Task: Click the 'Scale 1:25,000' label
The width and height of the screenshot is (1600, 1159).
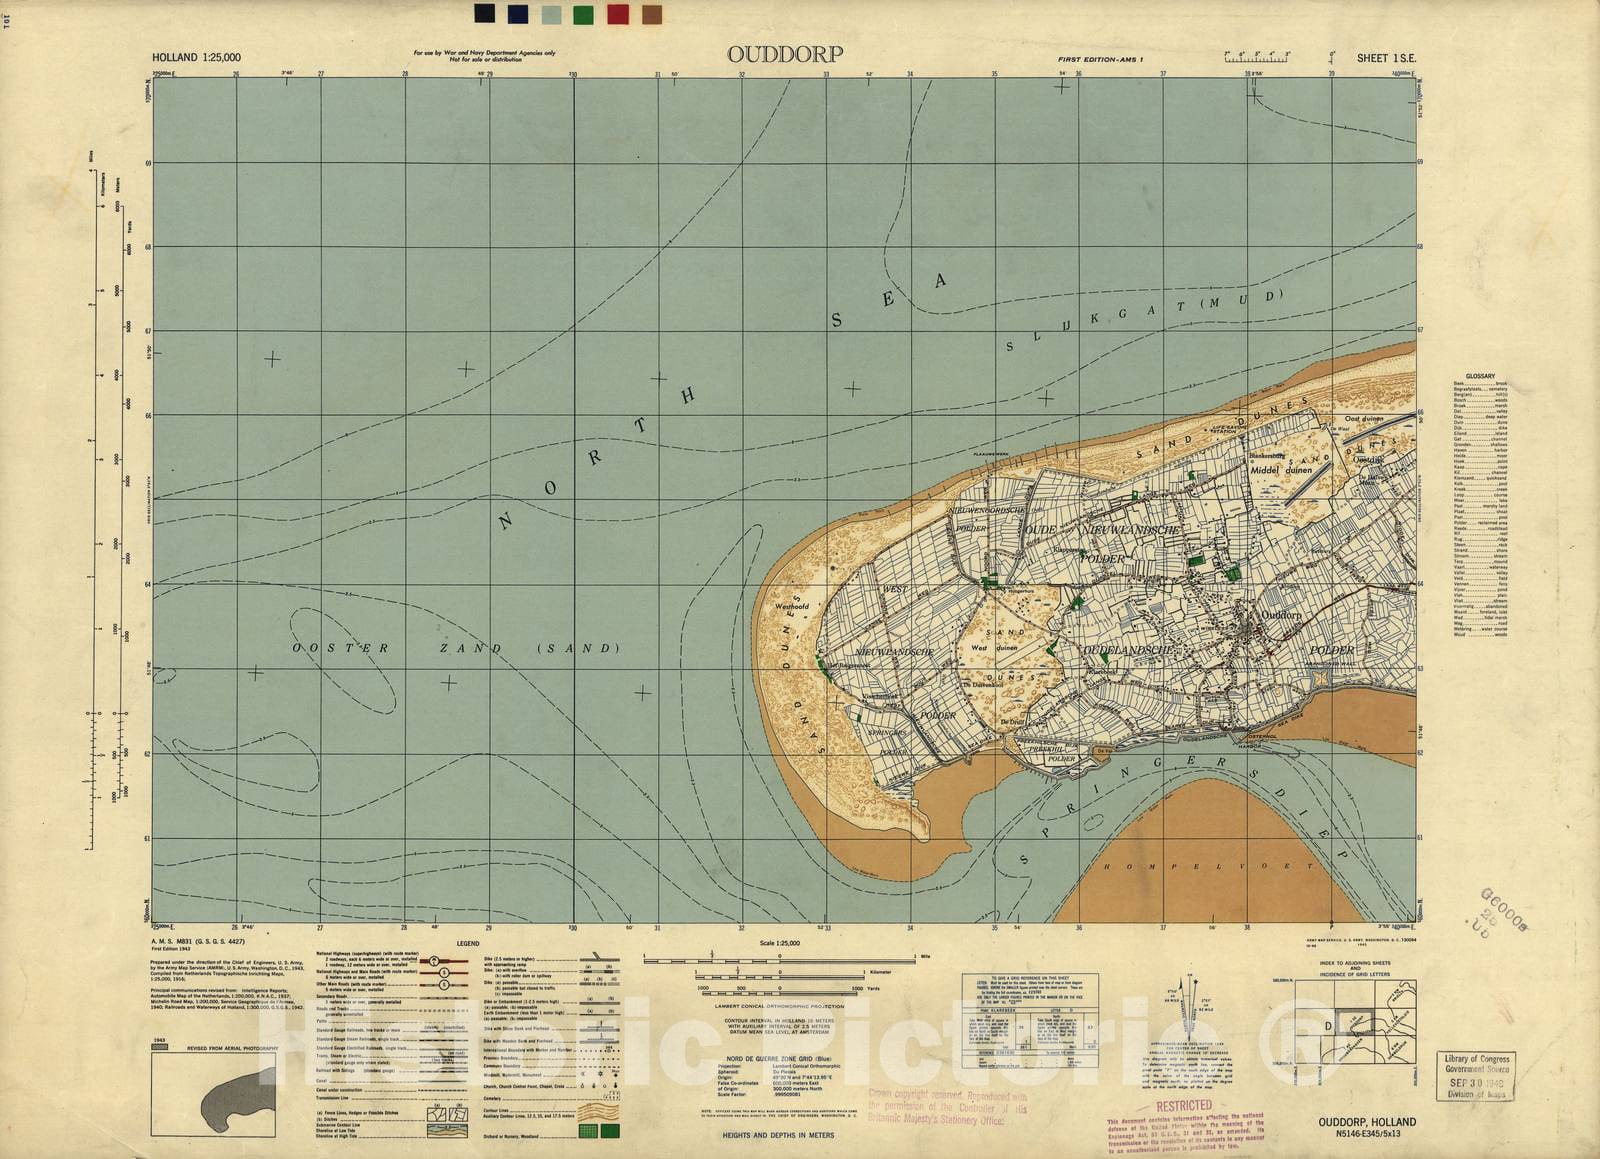Action: [x=782, y=944]
